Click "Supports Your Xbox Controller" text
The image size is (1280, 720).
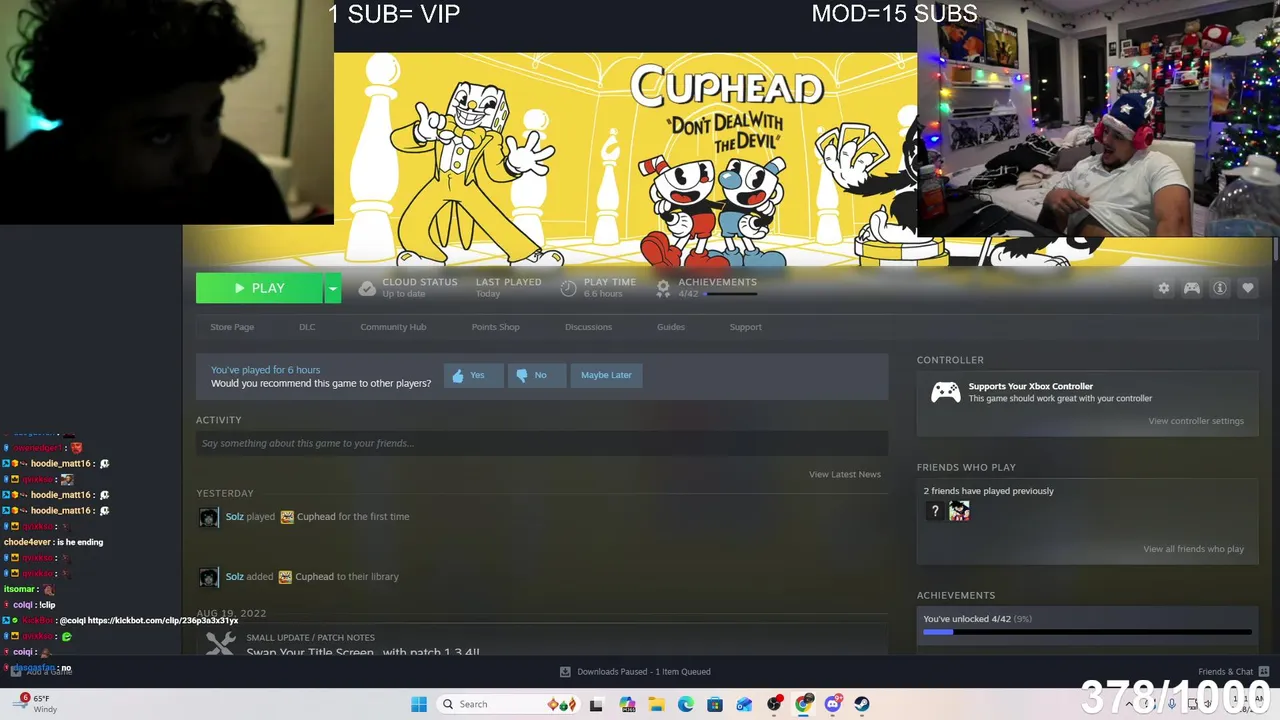click(1030, 386)
